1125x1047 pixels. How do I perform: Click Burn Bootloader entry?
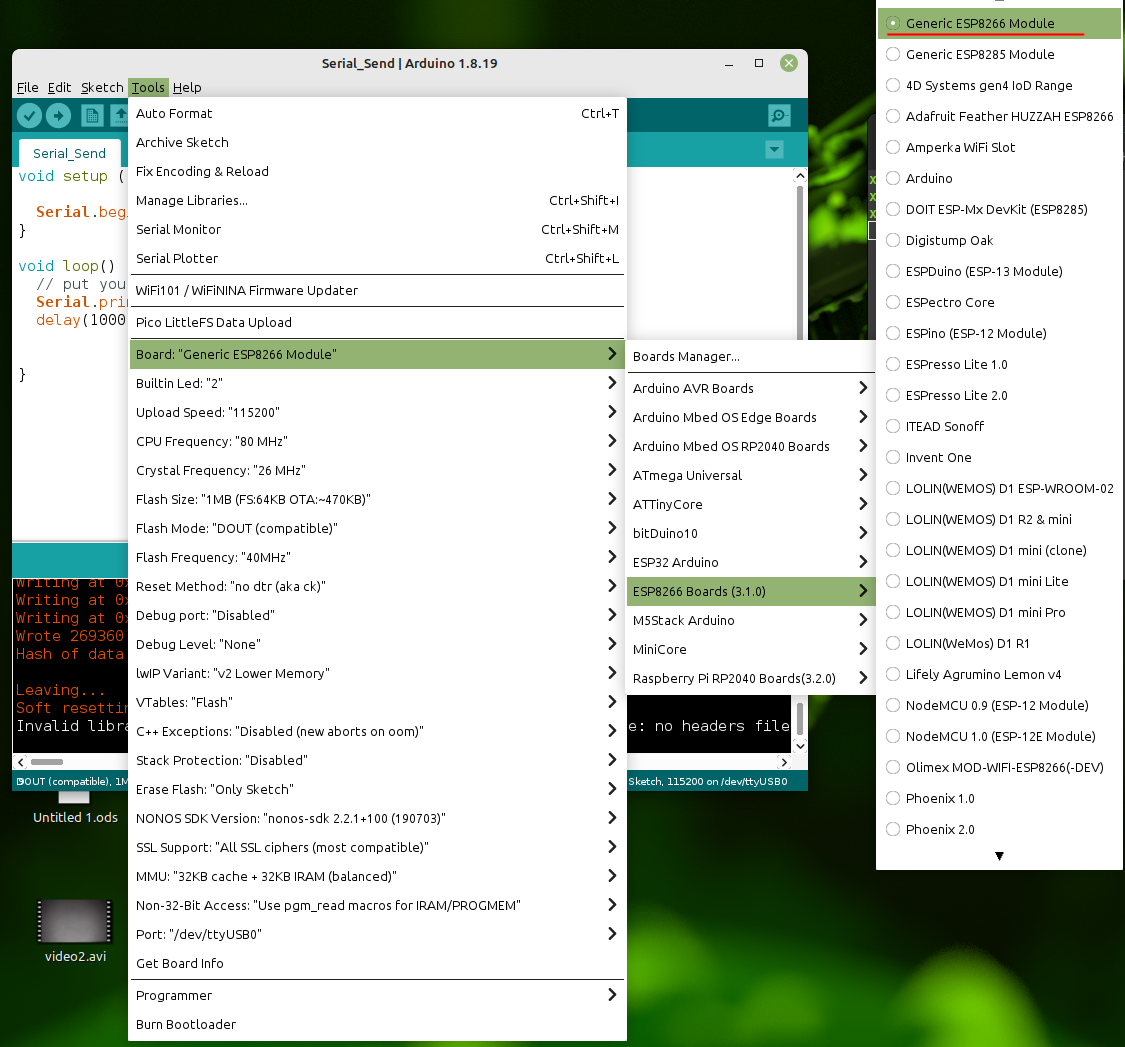point(377,1025)
